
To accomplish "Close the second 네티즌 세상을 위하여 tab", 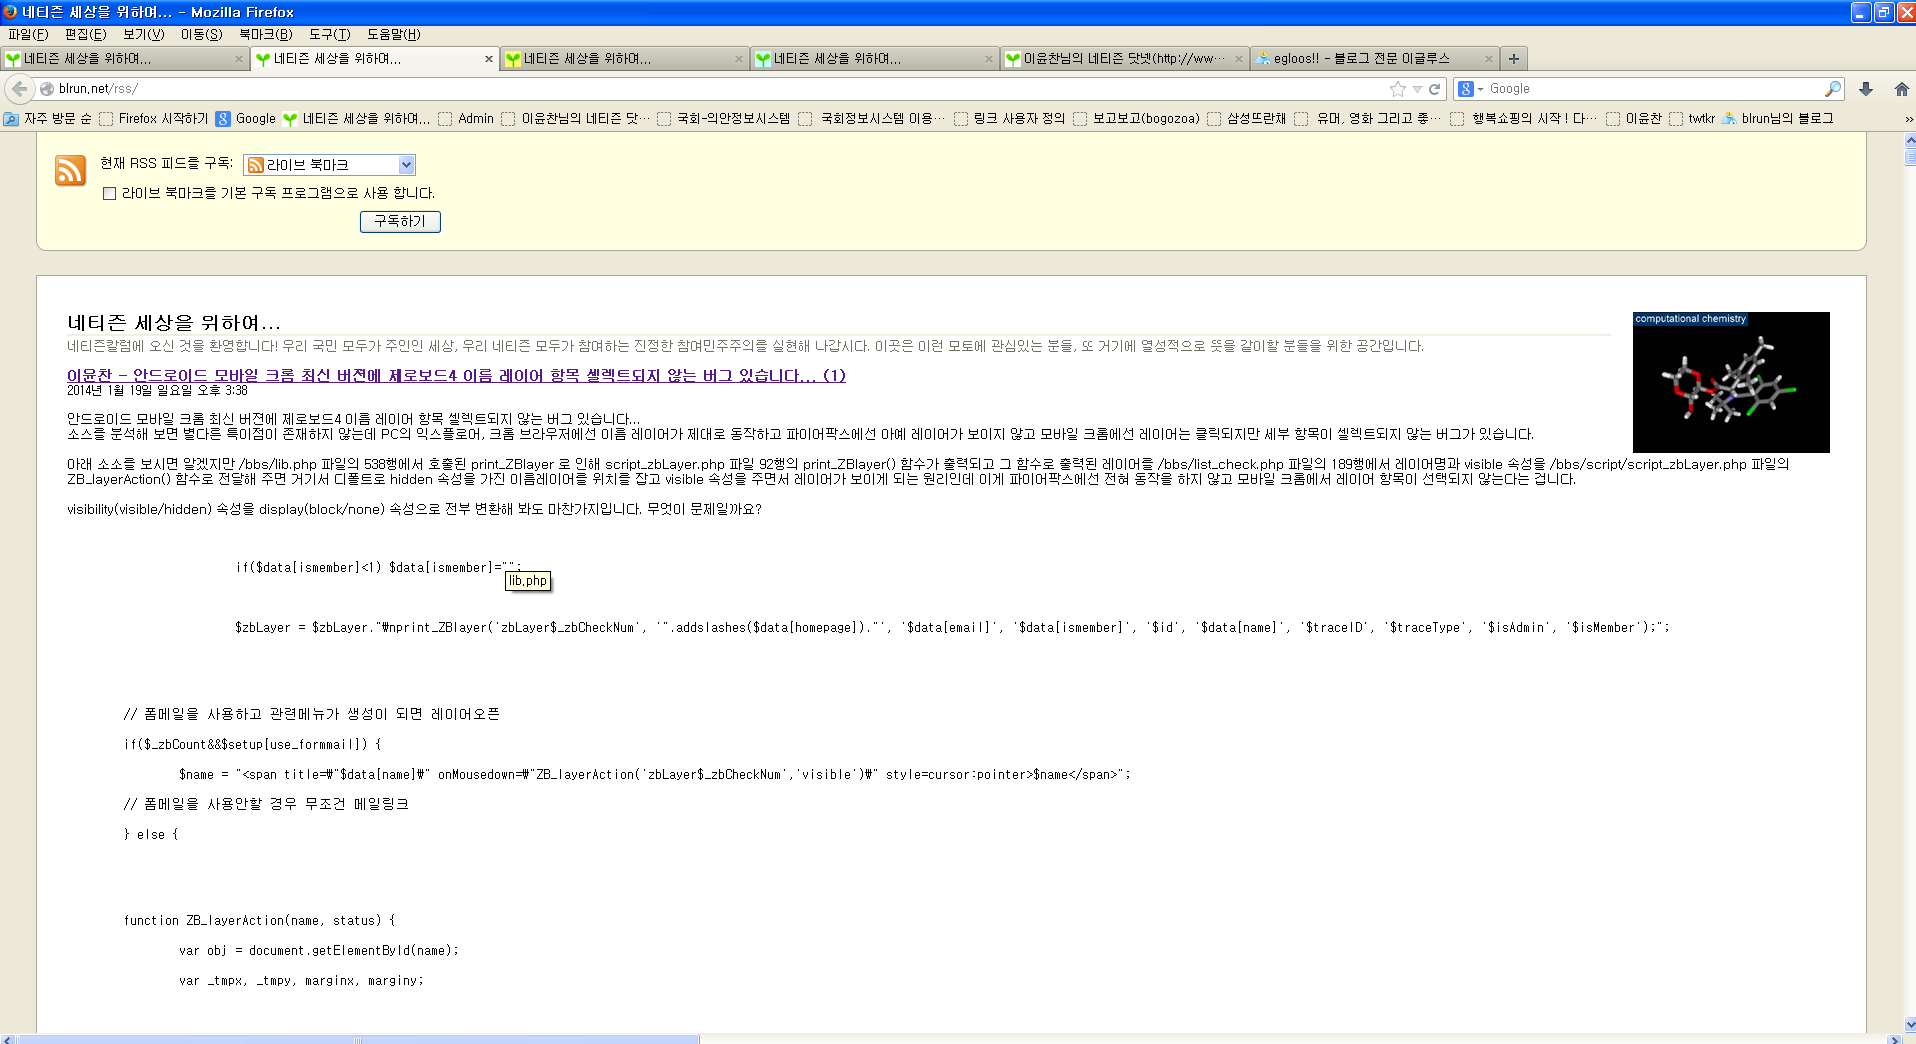I will coord(489,59).
